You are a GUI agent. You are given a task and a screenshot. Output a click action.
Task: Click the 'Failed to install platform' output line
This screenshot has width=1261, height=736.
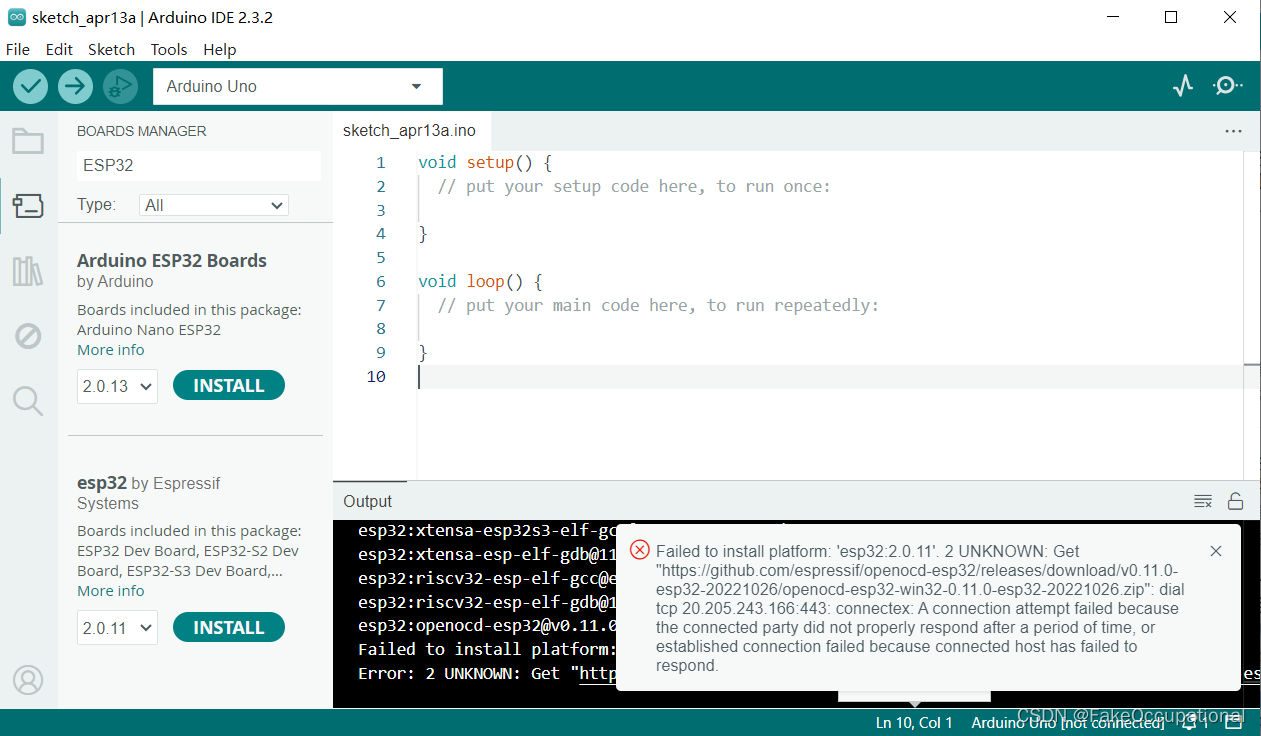pyautogui.click(x=487, y=649)
